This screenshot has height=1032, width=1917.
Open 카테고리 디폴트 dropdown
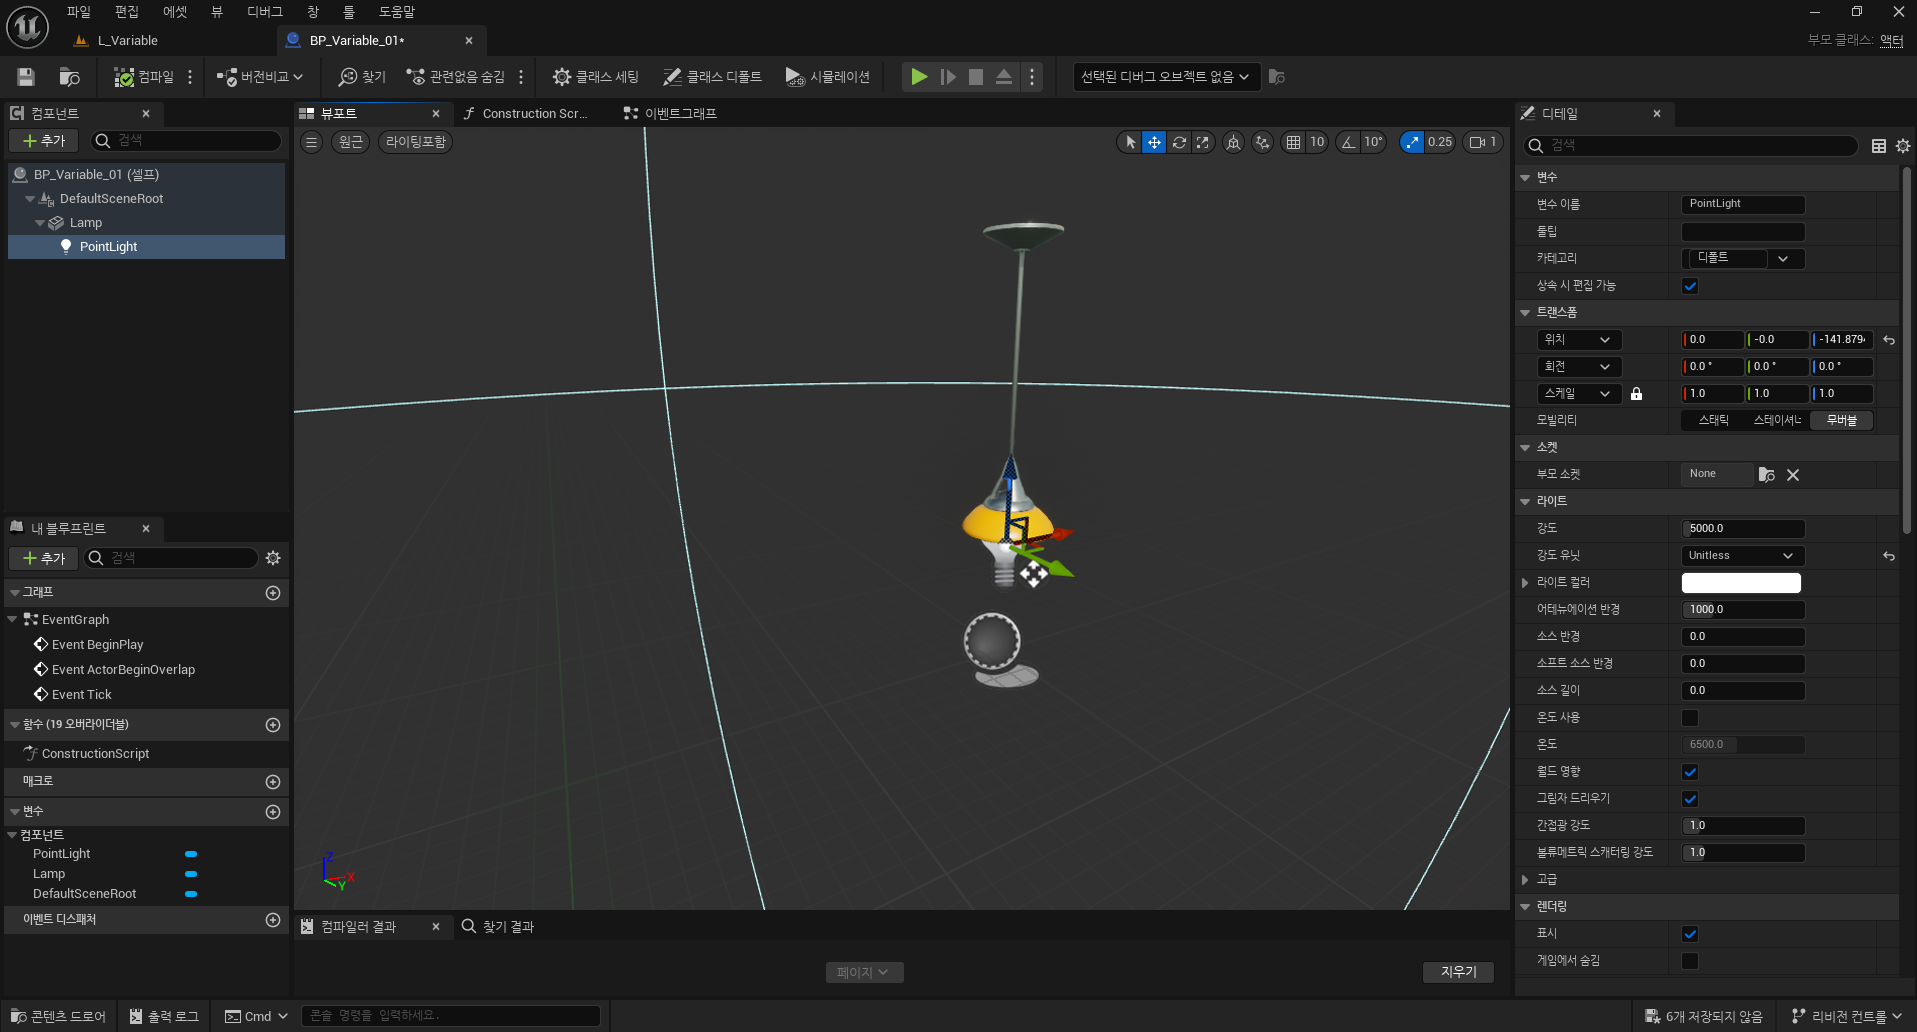[x=1743, y=258]
